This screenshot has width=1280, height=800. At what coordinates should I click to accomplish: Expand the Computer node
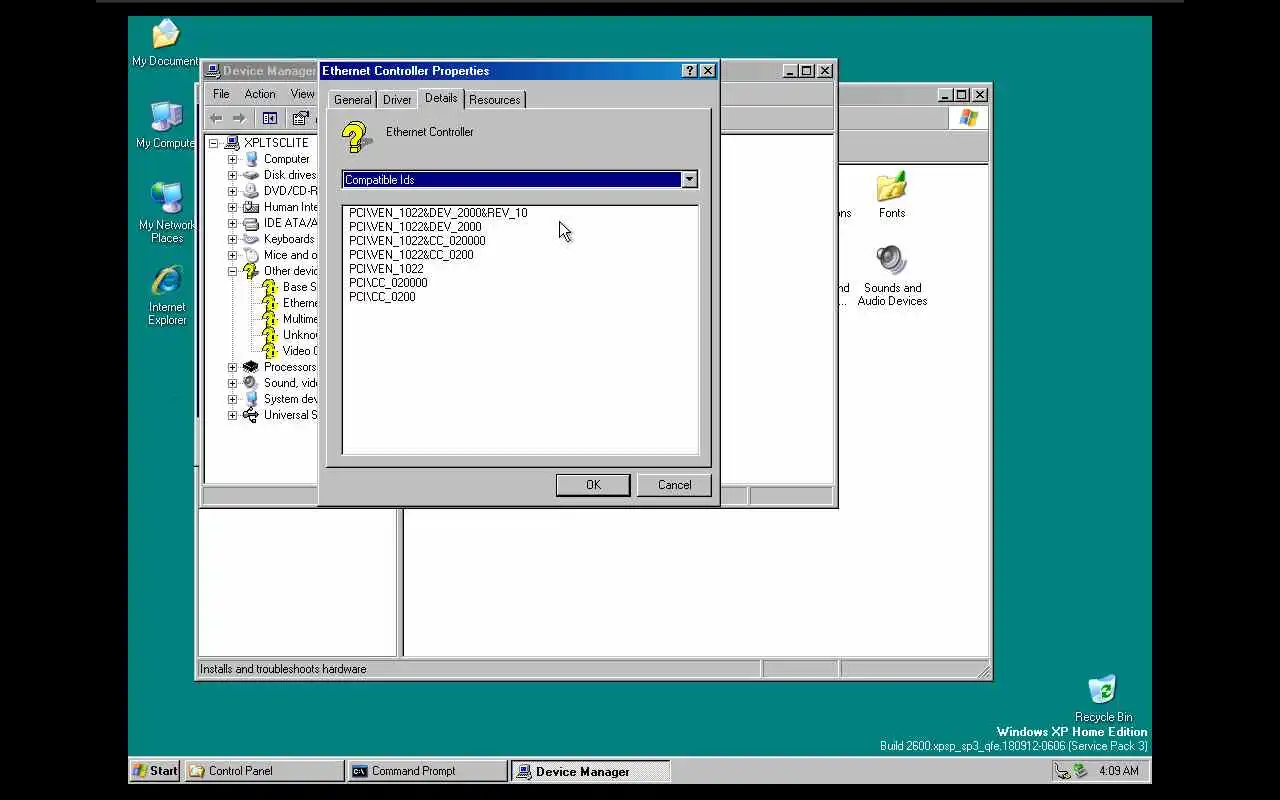coord(232,159)
